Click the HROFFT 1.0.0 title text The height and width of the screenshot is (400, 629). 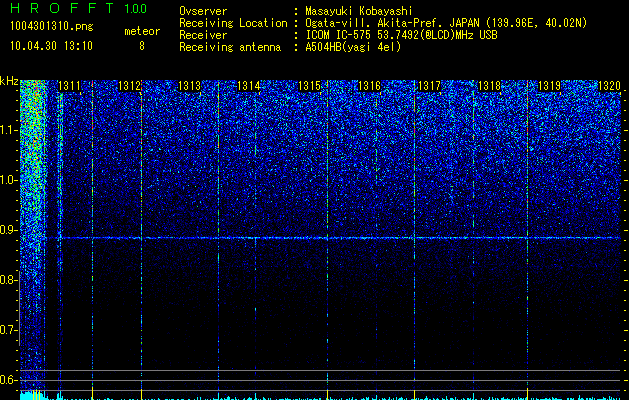[78, 8]
